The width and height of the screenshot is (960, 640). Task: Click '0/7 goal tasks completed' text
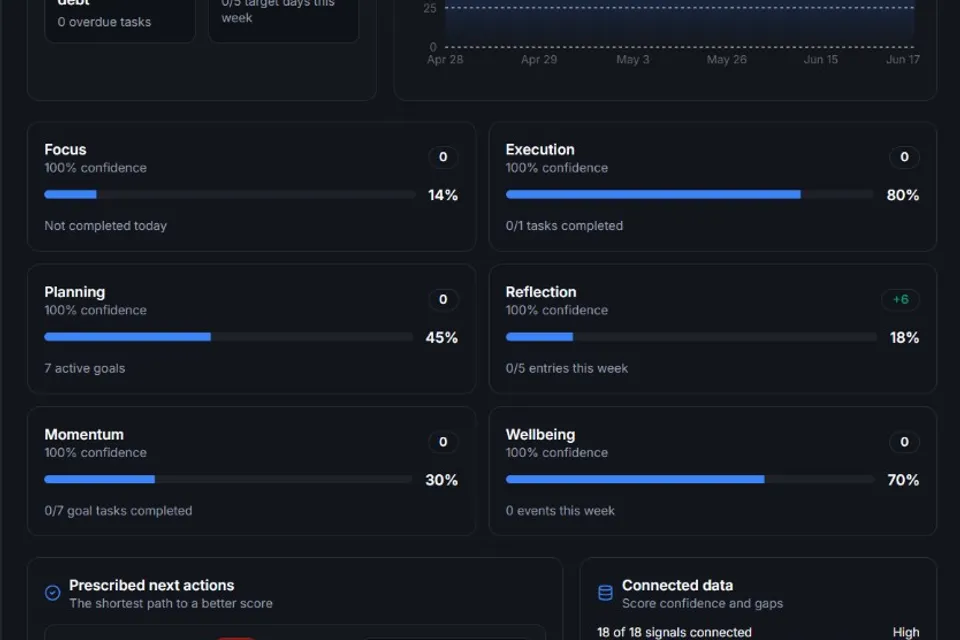(x=118, y=511)
